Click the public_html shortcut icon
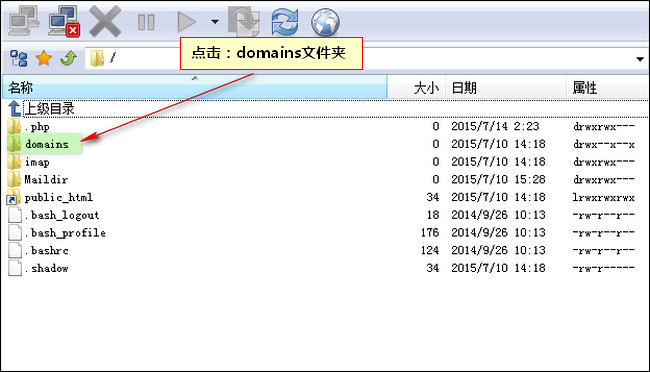Image resolution: width=650 pixels, height=372 pixels. point(14,198)
